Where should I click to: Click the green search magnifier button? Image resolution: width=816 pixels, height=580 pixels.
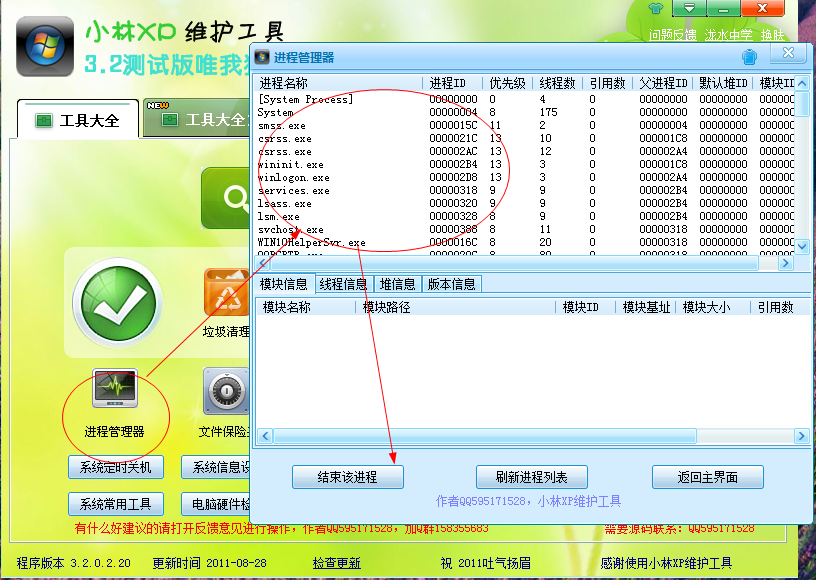(x=225, y=198)
